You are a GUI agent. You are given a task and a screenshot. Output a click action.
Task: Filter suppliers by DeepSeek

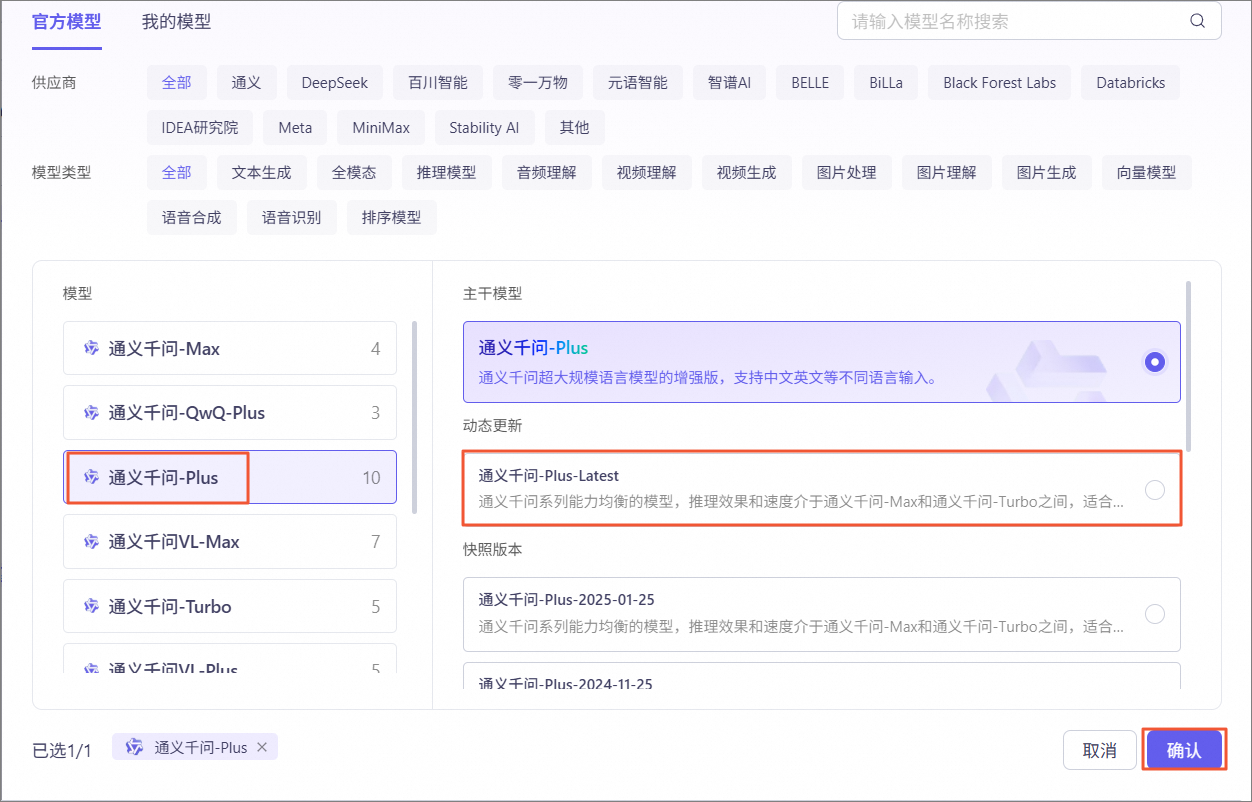tap(335, 83)
